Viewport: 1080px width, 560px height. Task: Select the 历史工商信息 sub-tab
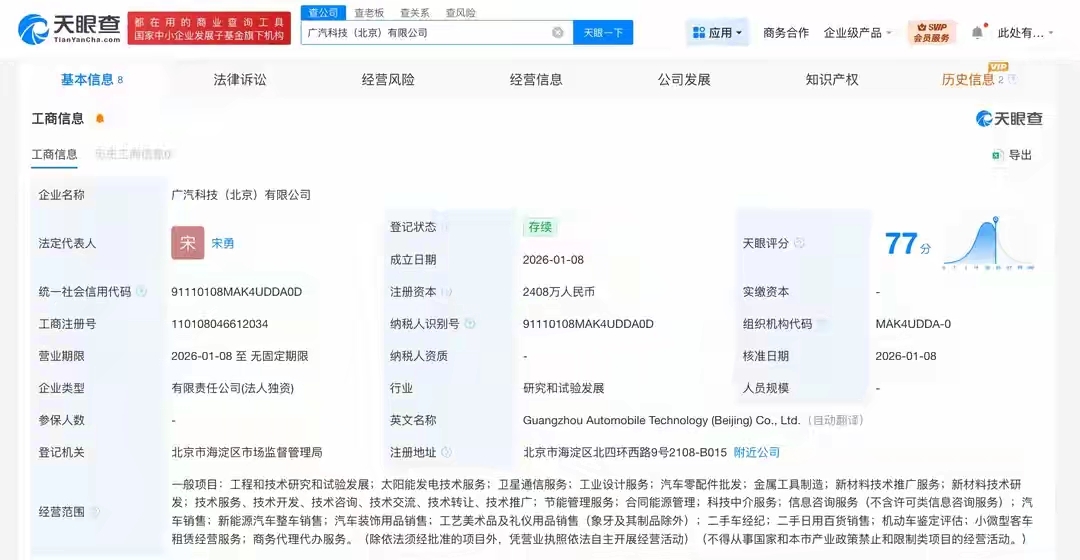tap(133, 154)
